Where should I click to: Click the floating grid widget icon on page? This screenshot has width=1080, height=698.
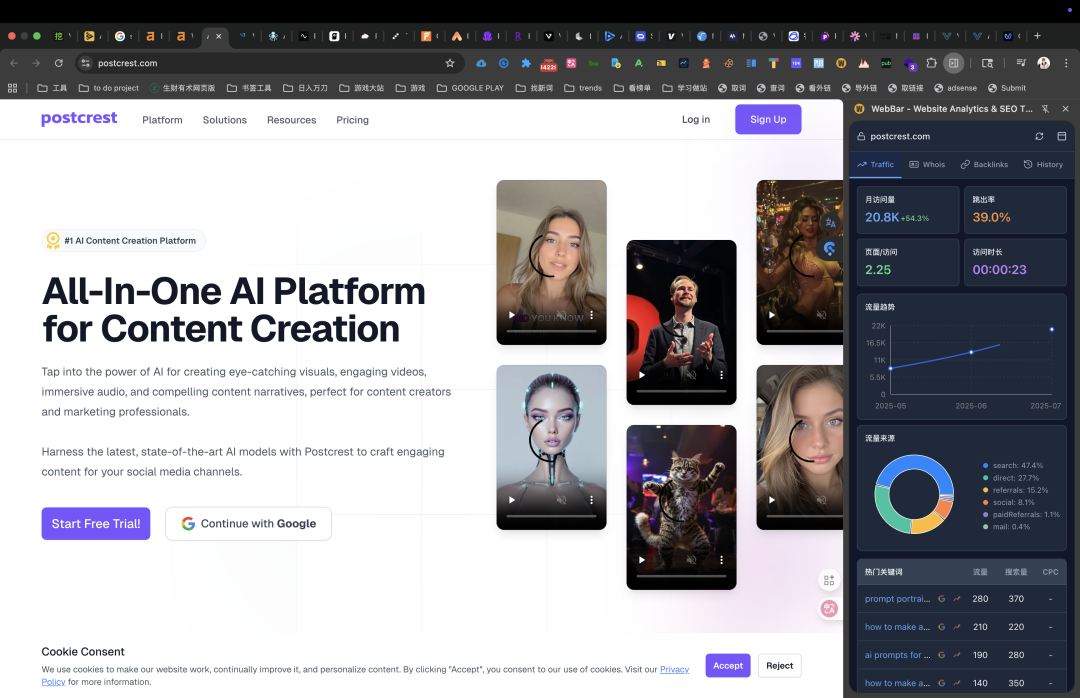tap(829, 580)
